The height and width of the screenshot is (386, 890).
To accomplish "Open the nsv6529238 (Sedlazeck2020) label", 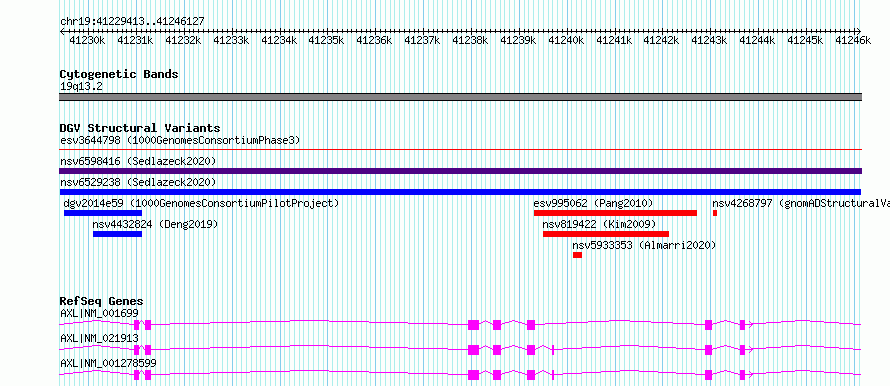I will 138,182.
